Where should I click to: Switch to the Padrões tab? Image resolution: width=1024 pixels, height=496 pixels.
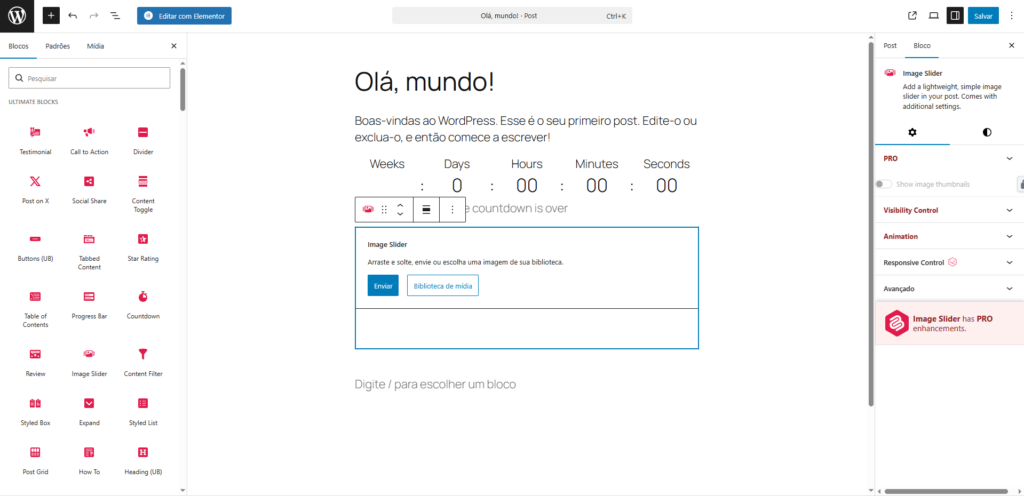coord(57,46)
